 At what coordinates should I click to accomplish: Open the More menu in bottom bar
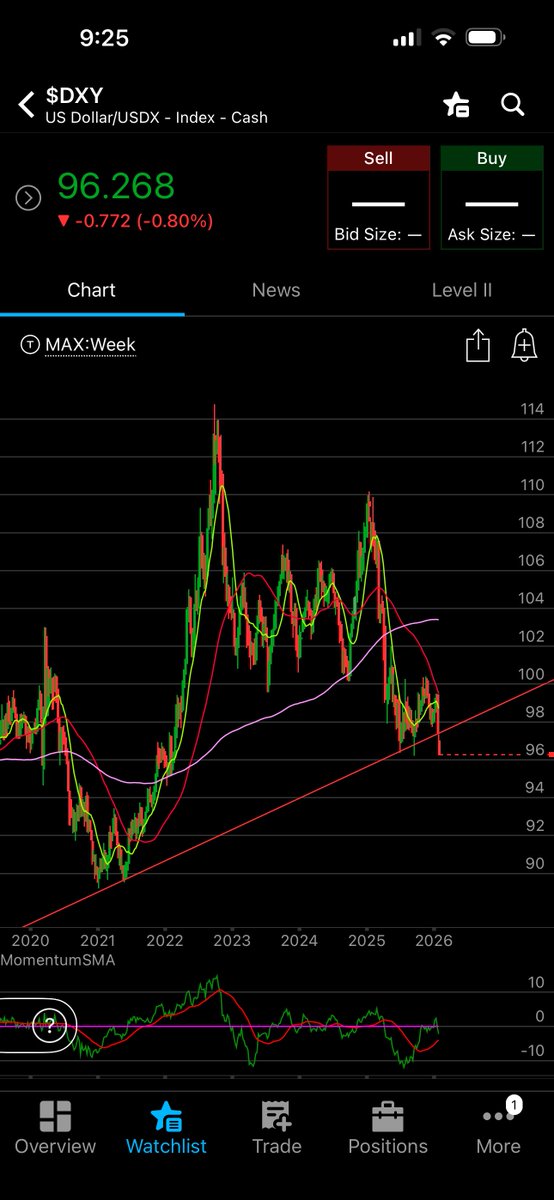click(x=498, y=1128)
